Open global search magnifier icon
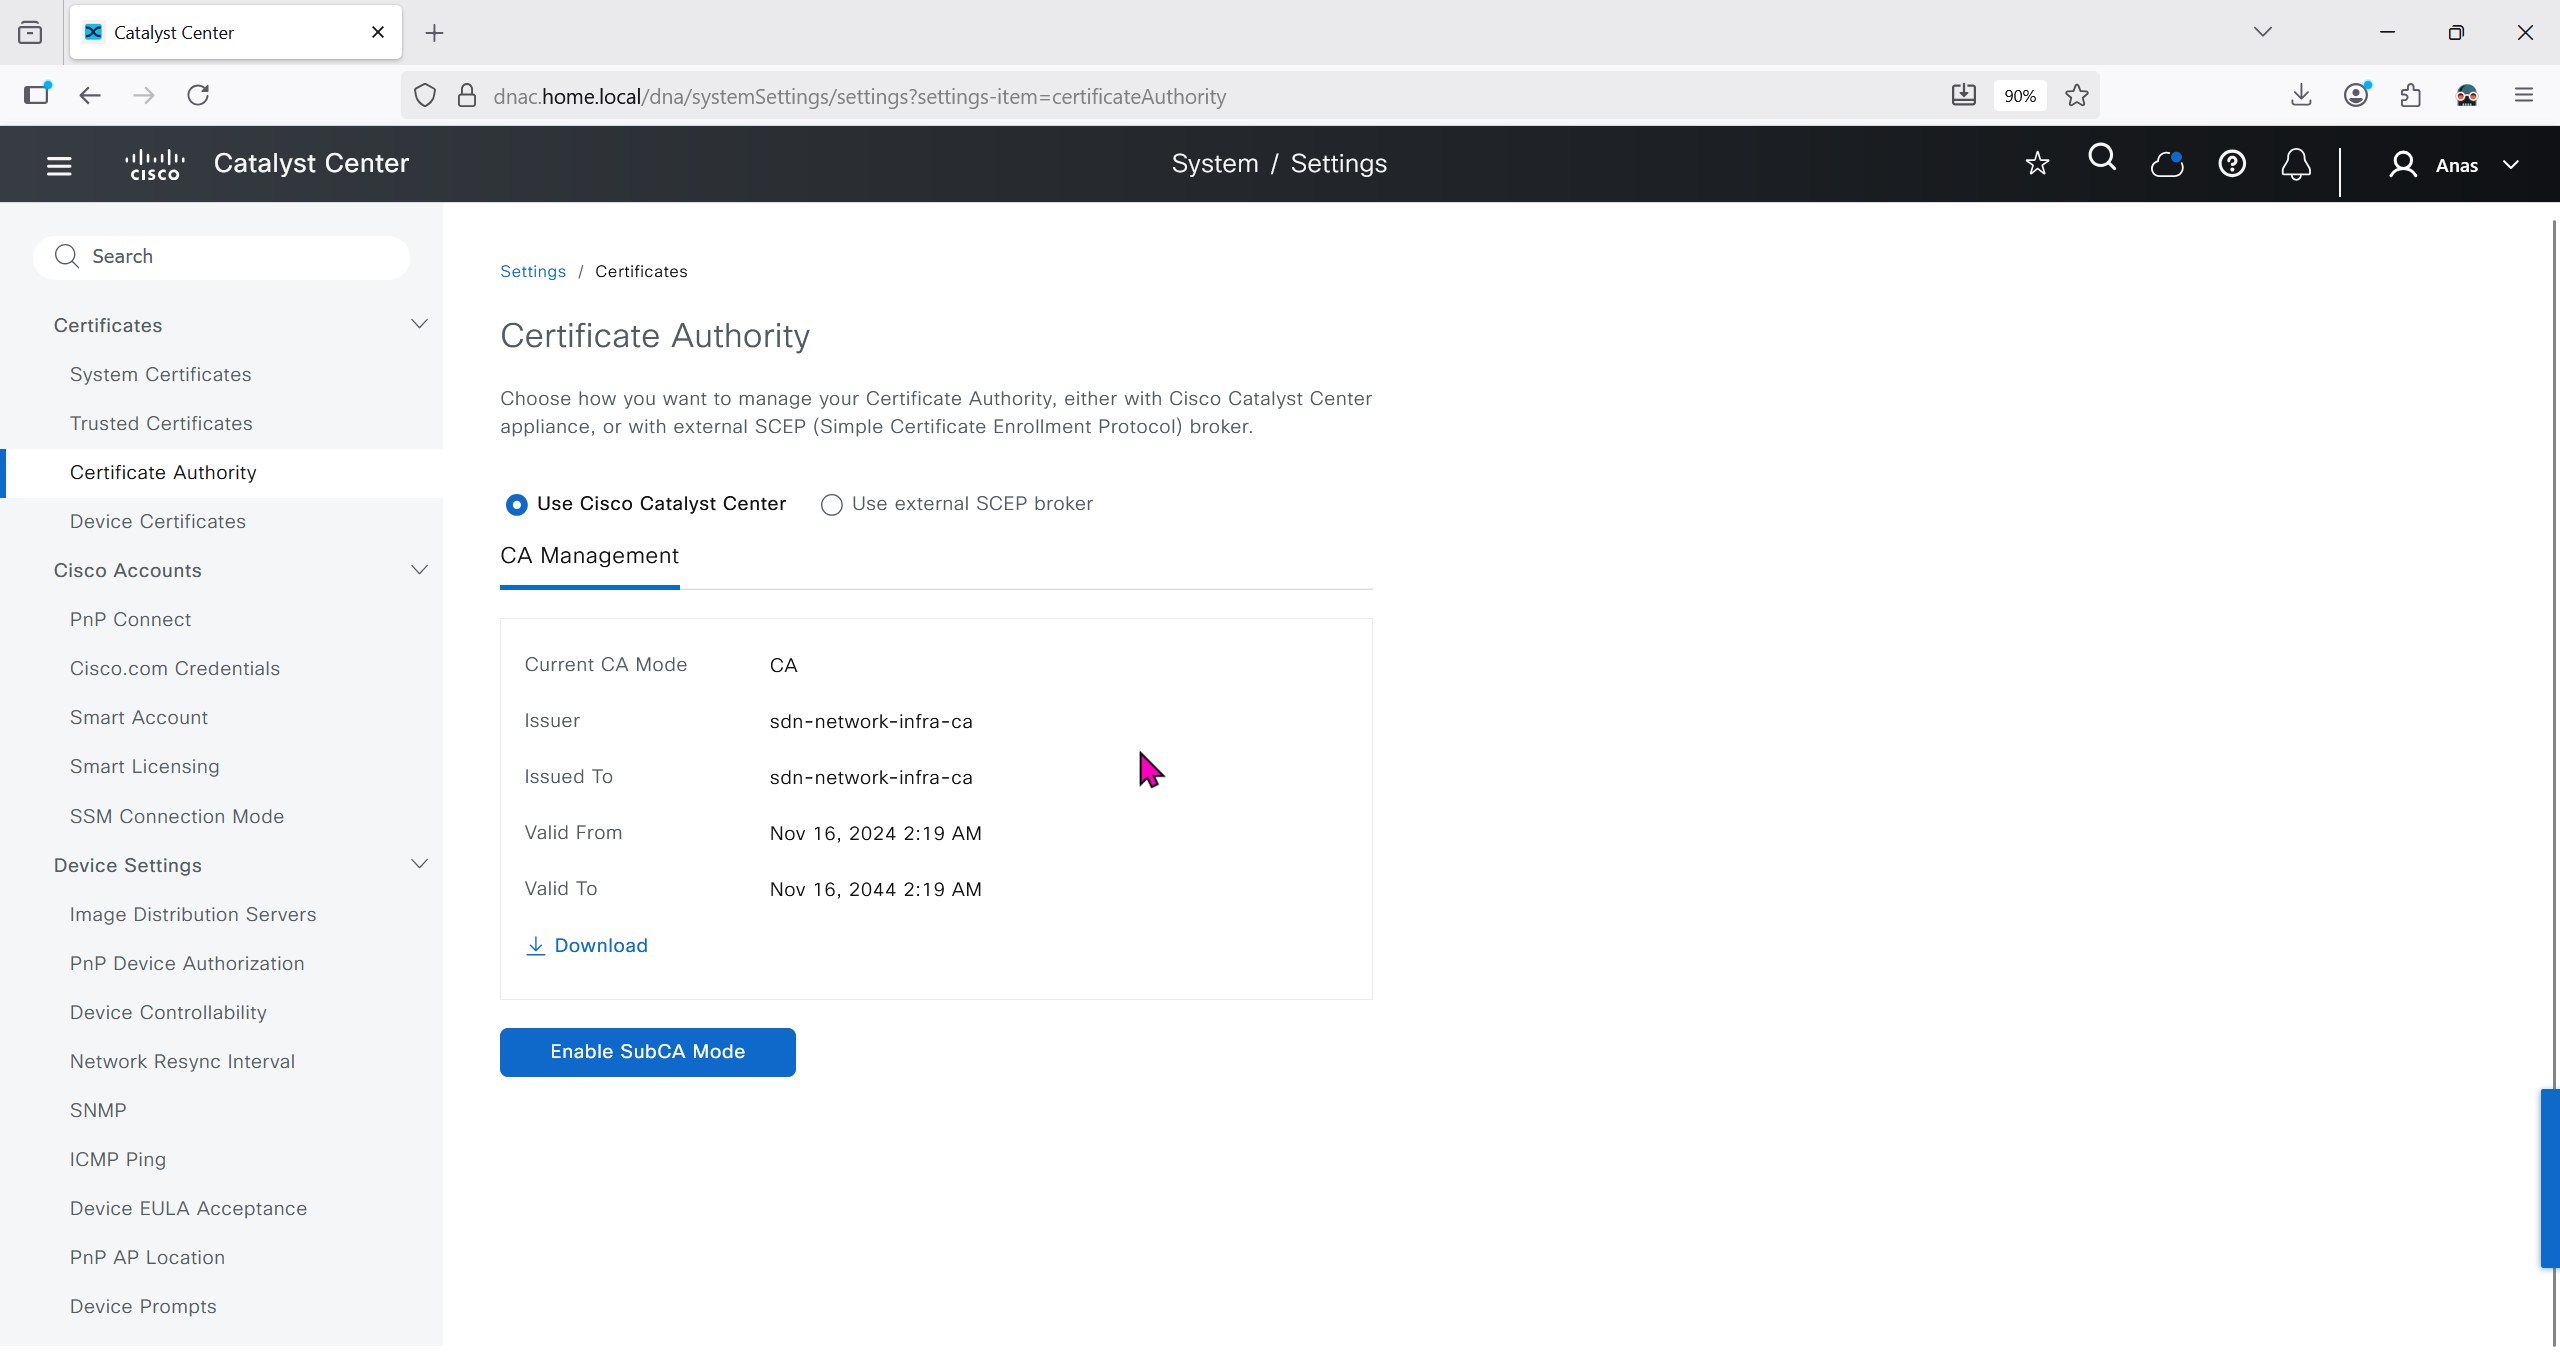Image resolution: width=2560 pixels, height=1366 pixels. pyautogui.click(x=2102, y=159)
